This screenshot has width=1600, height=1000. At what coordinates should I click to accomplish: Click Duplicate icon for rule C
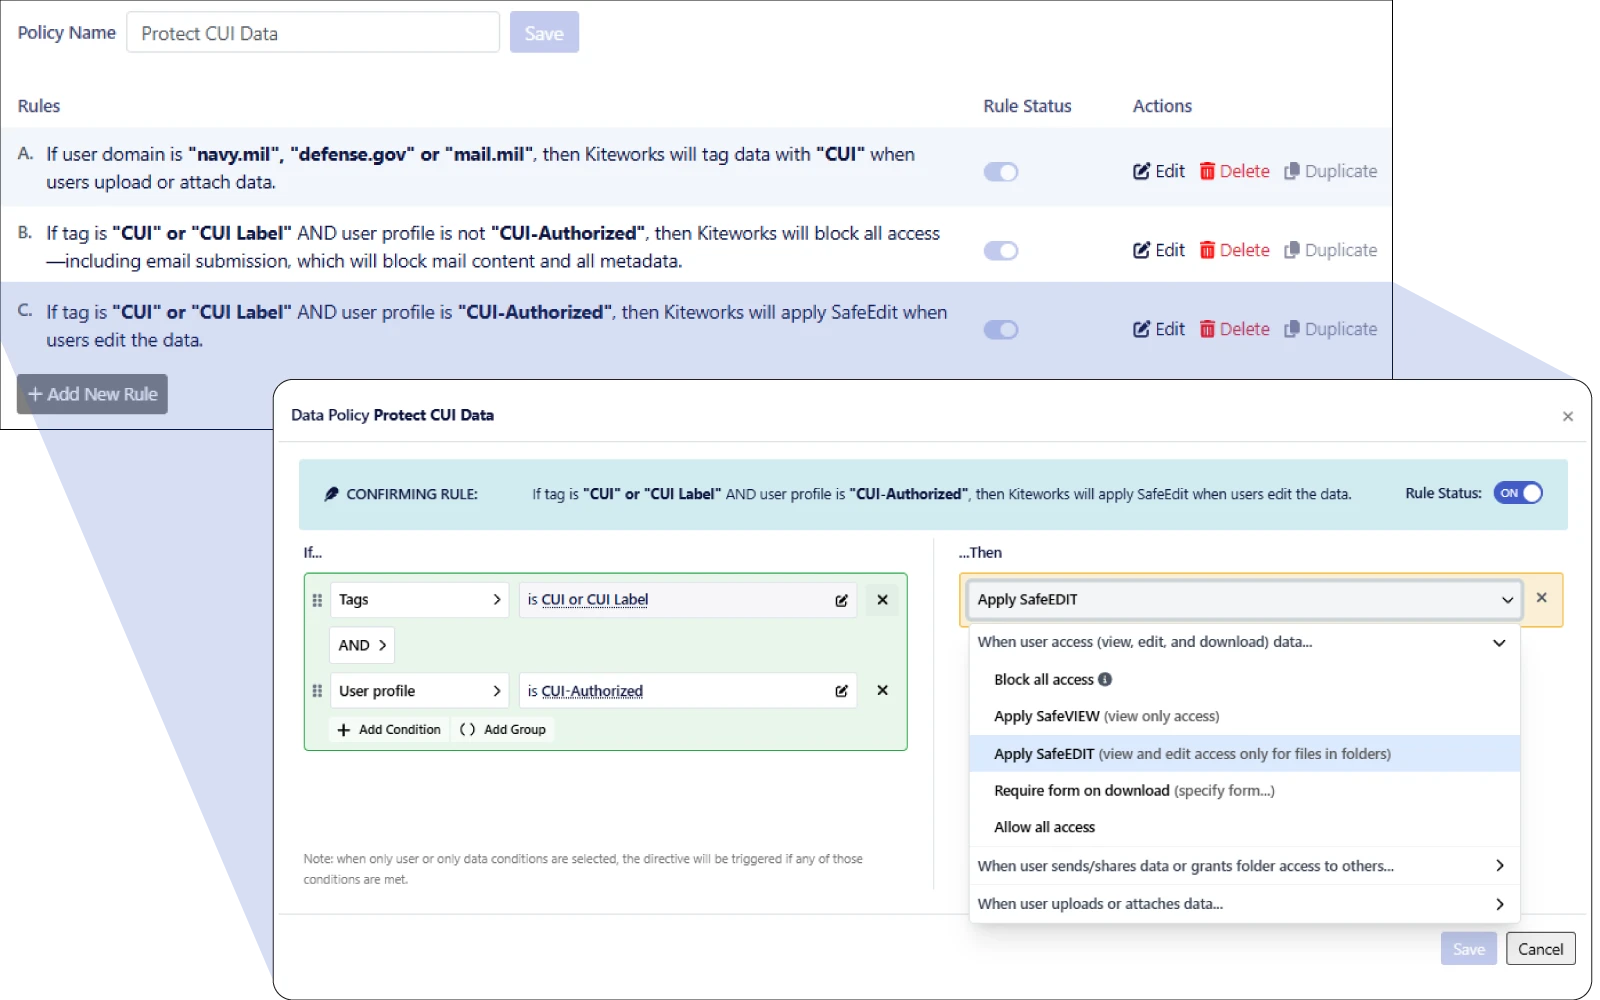click(x=1292, y=329)
